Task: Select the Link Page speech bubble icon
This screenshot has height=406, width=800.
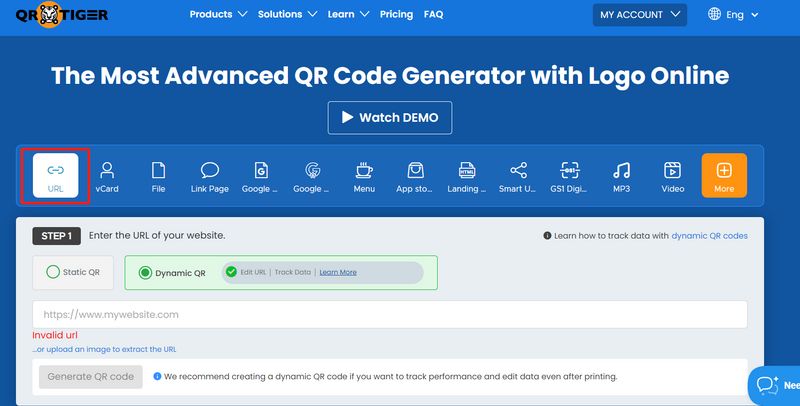Action: 210,170
